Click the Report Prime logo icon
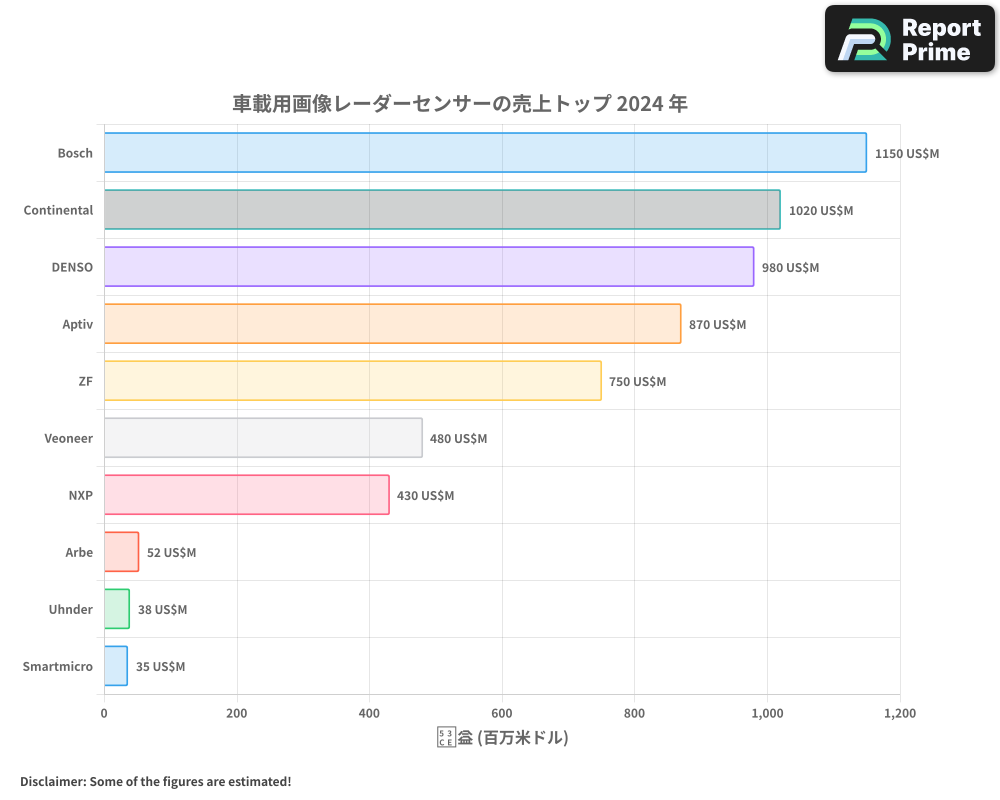Viewport: 1000px width, 800px height. coord(862,38)
